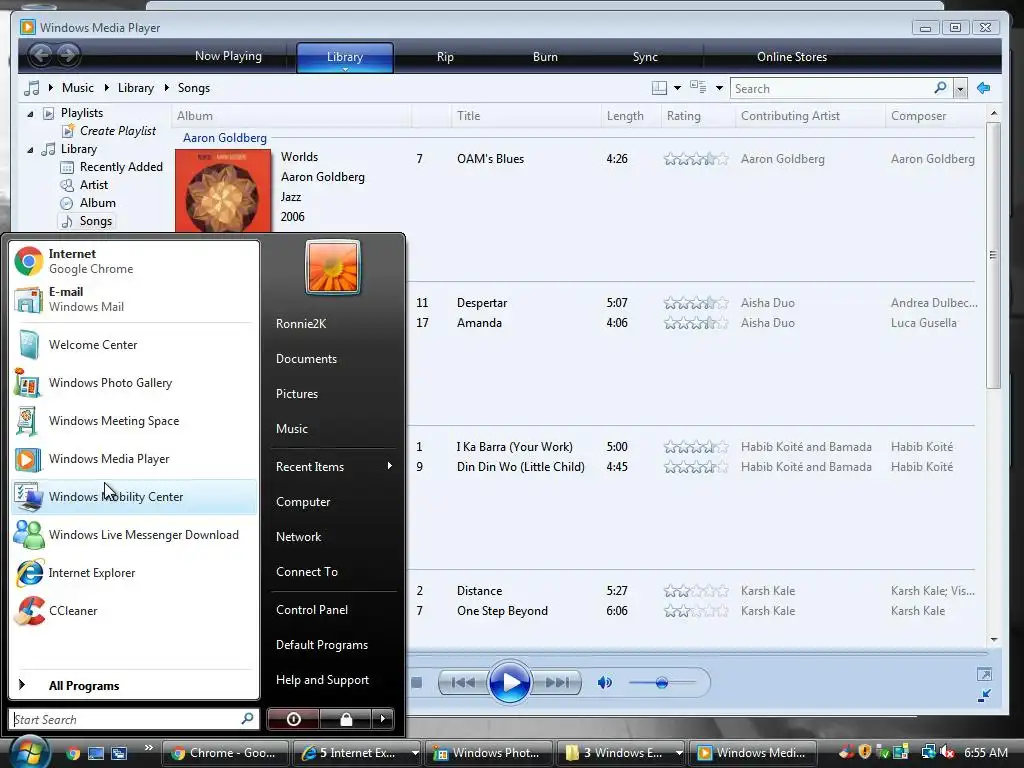Viewport: 1024px width, 768px height.
Task: Expand All Programs in Start menu
Action: [x=134, y=686]
